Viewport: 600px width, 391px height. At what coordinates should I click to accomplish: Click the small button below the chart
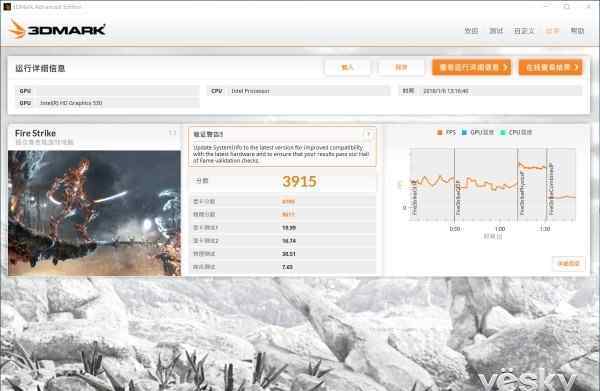pos(569,264)
